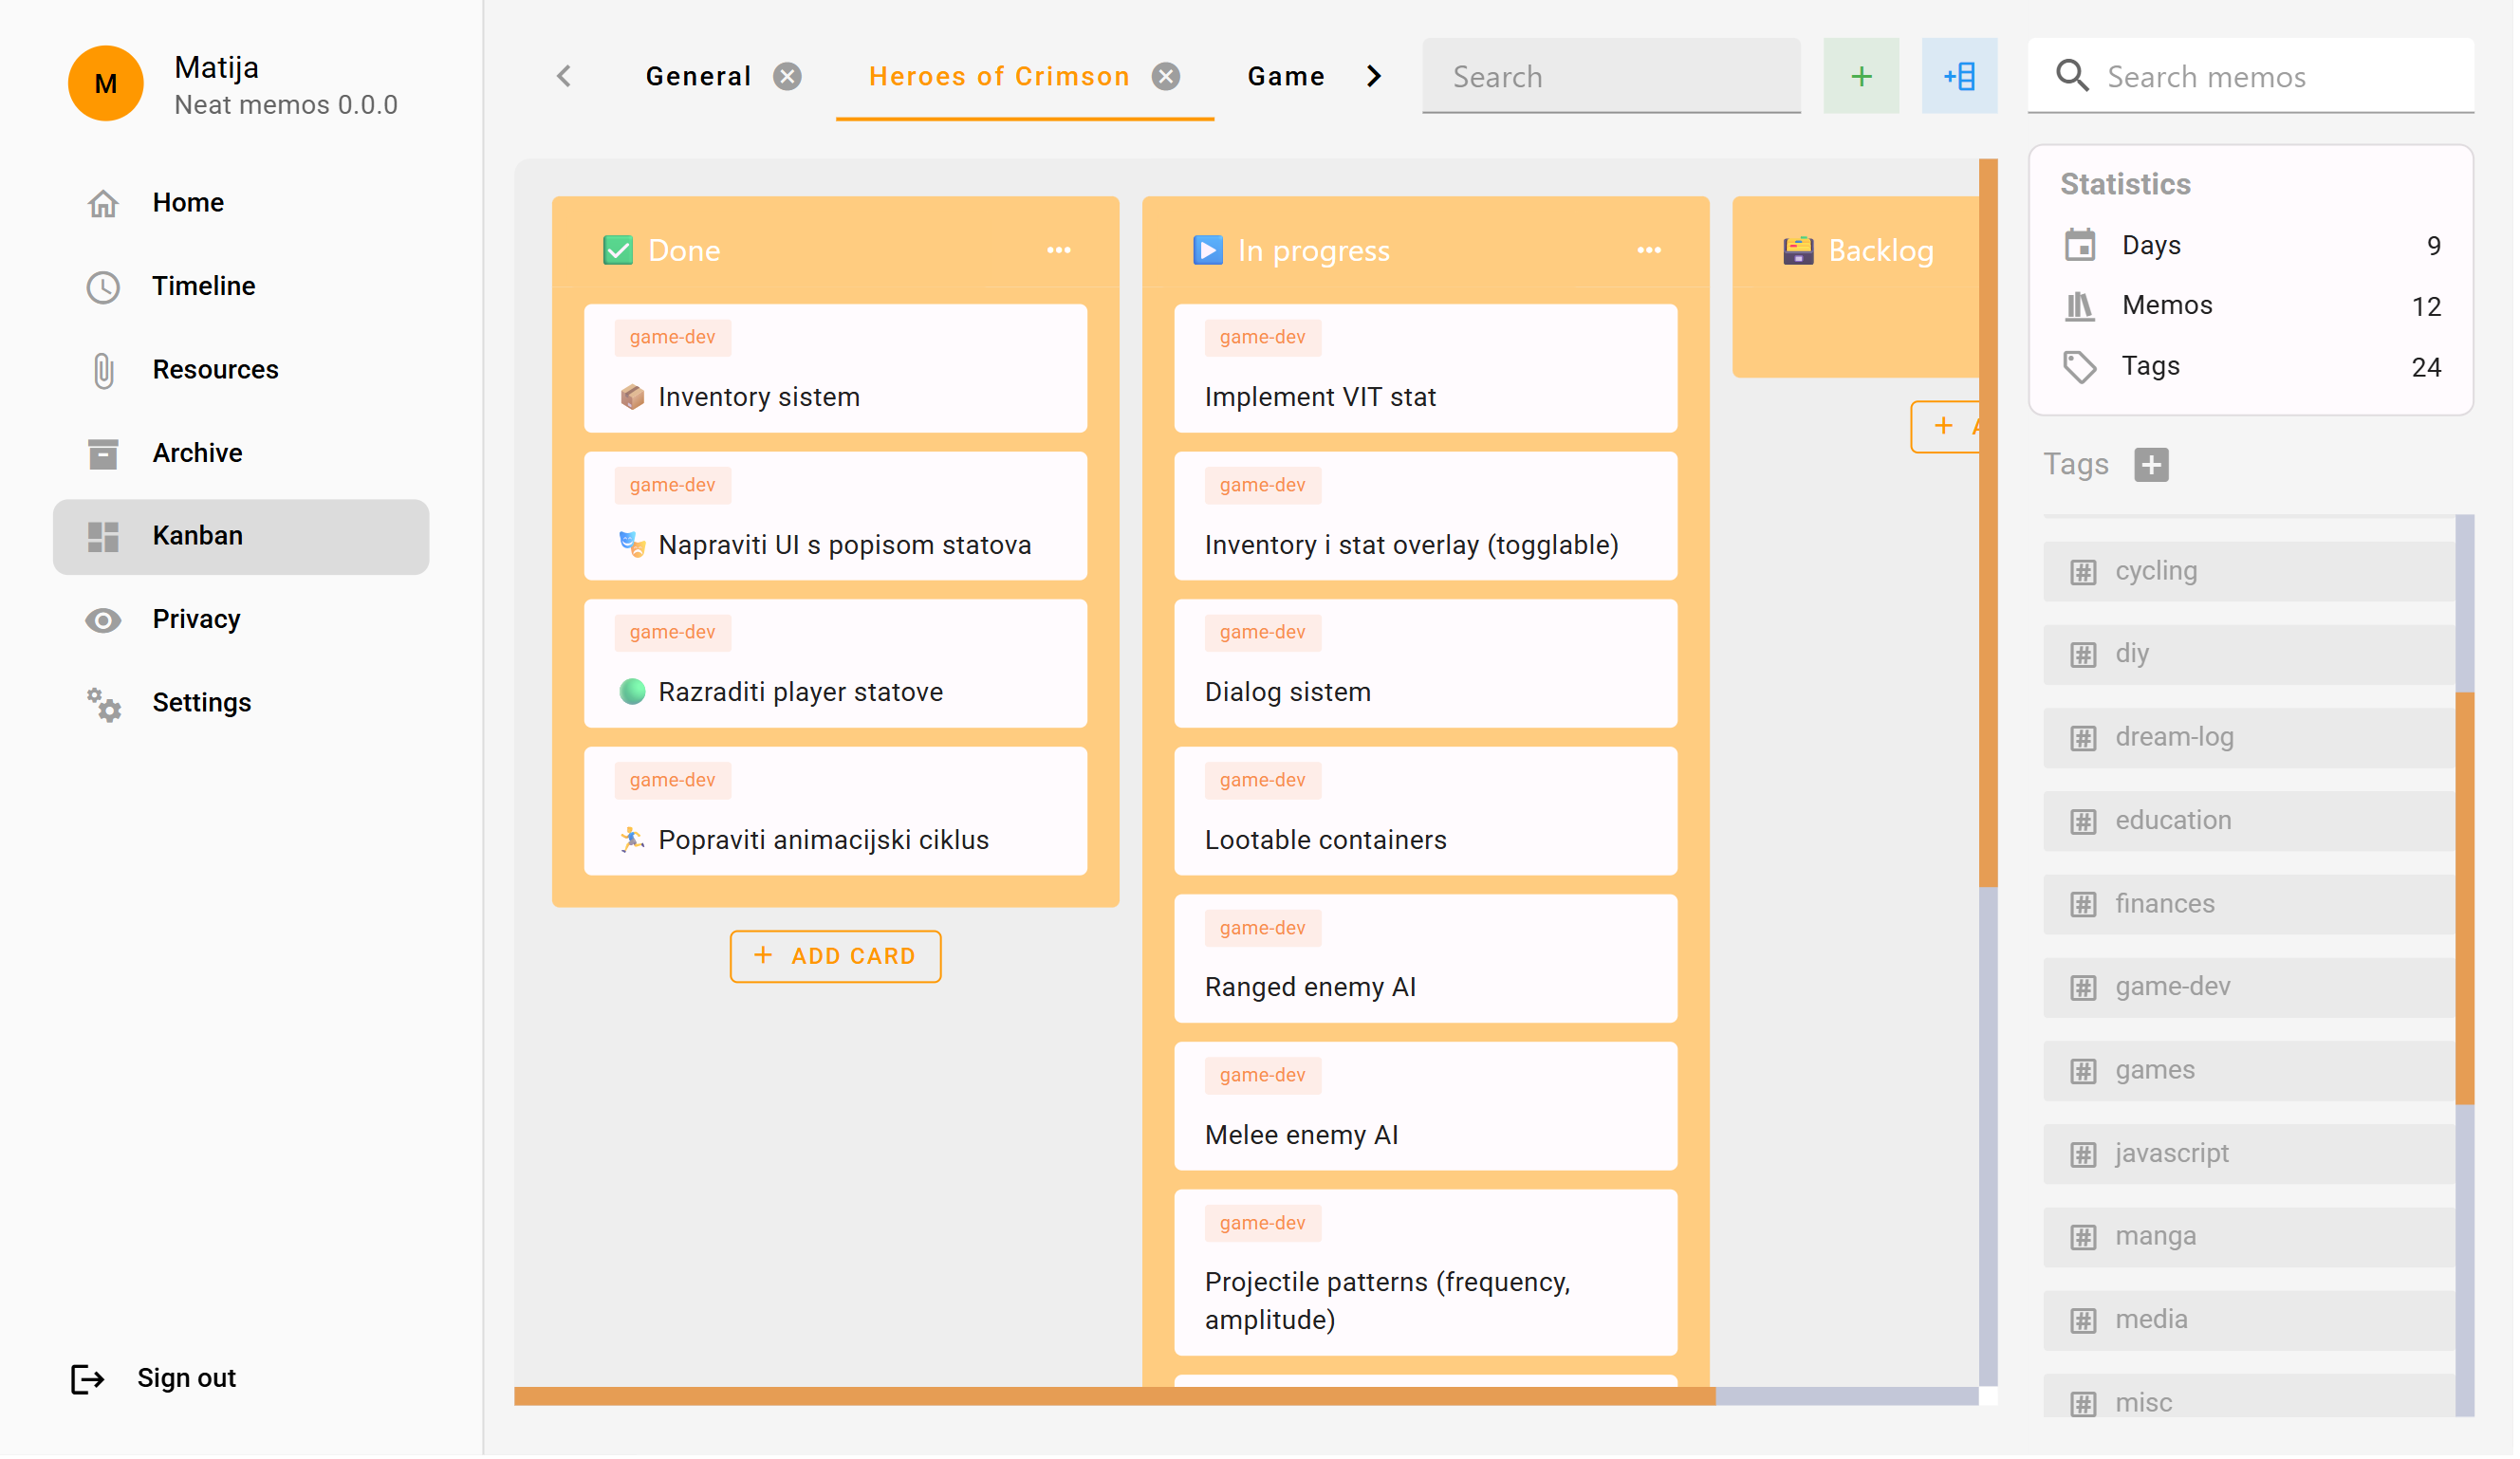Open the Done column options menu
This screenshot has width=2520, height=1459.
pos(1061,251)
